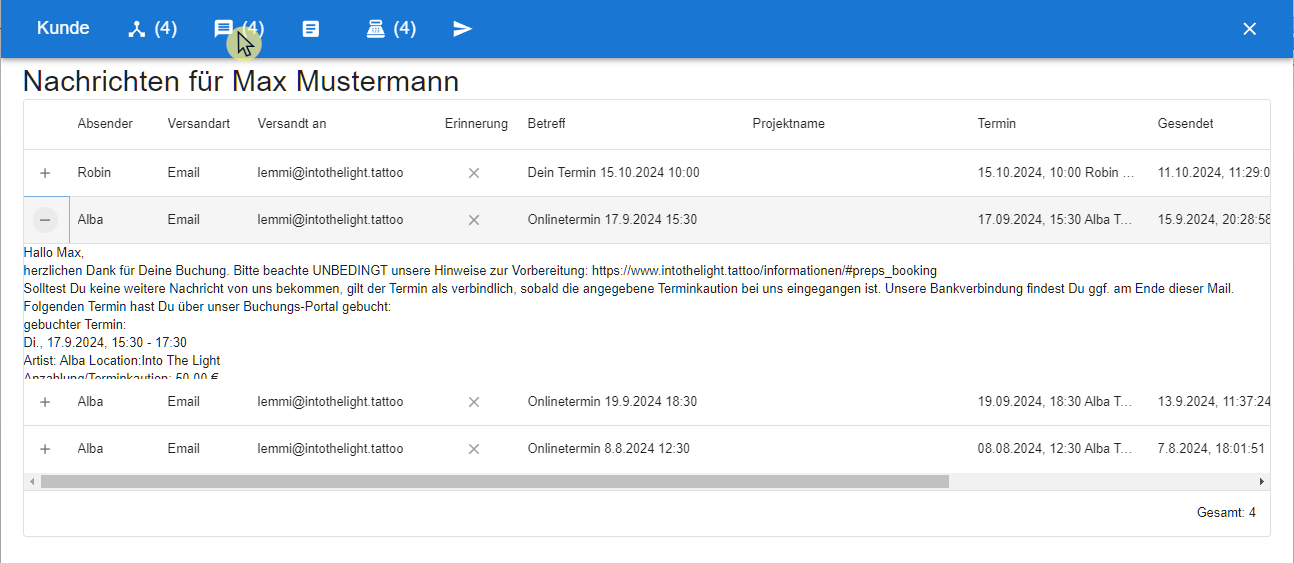Image resolution: width=1294 pixels, height=563 pixels.
Task: Sort by Versandart column header
Action: tap(199, 124)
